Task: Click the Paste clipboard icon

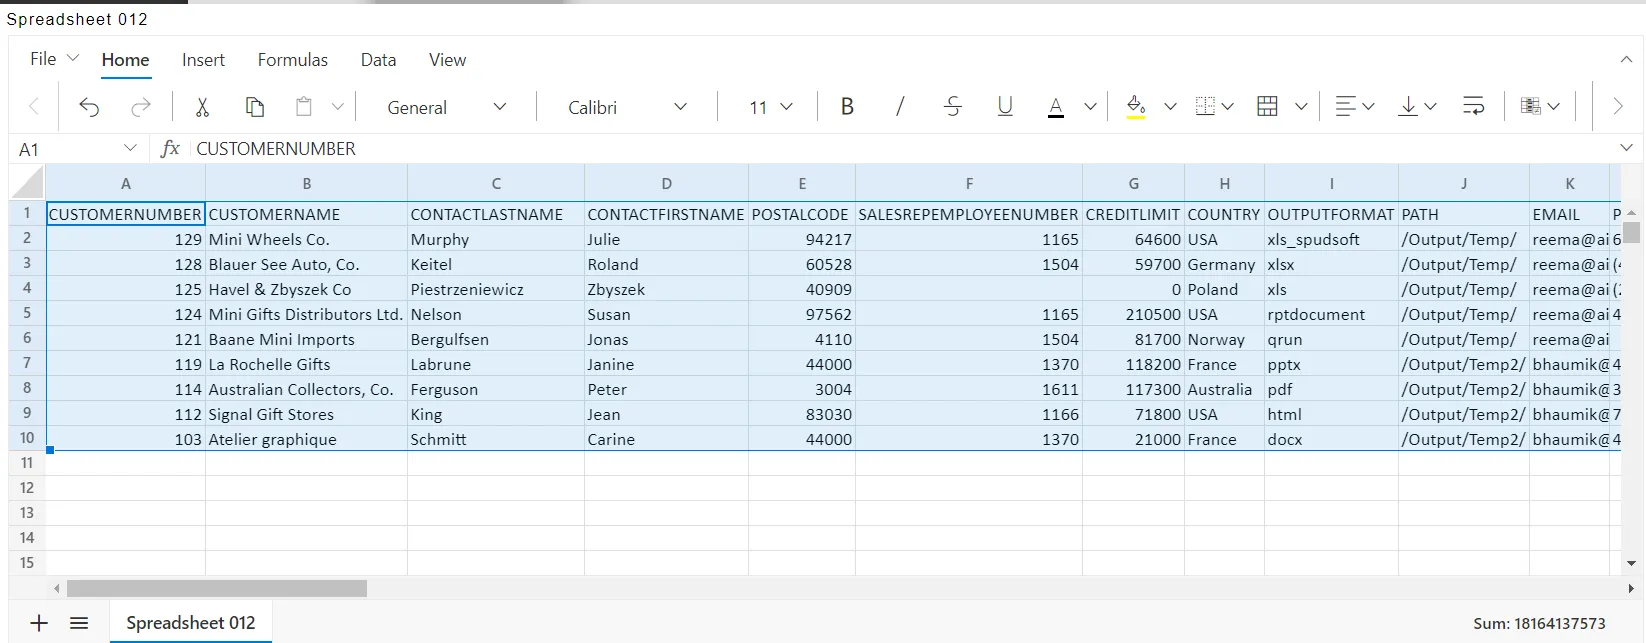Action: (304, 107)
